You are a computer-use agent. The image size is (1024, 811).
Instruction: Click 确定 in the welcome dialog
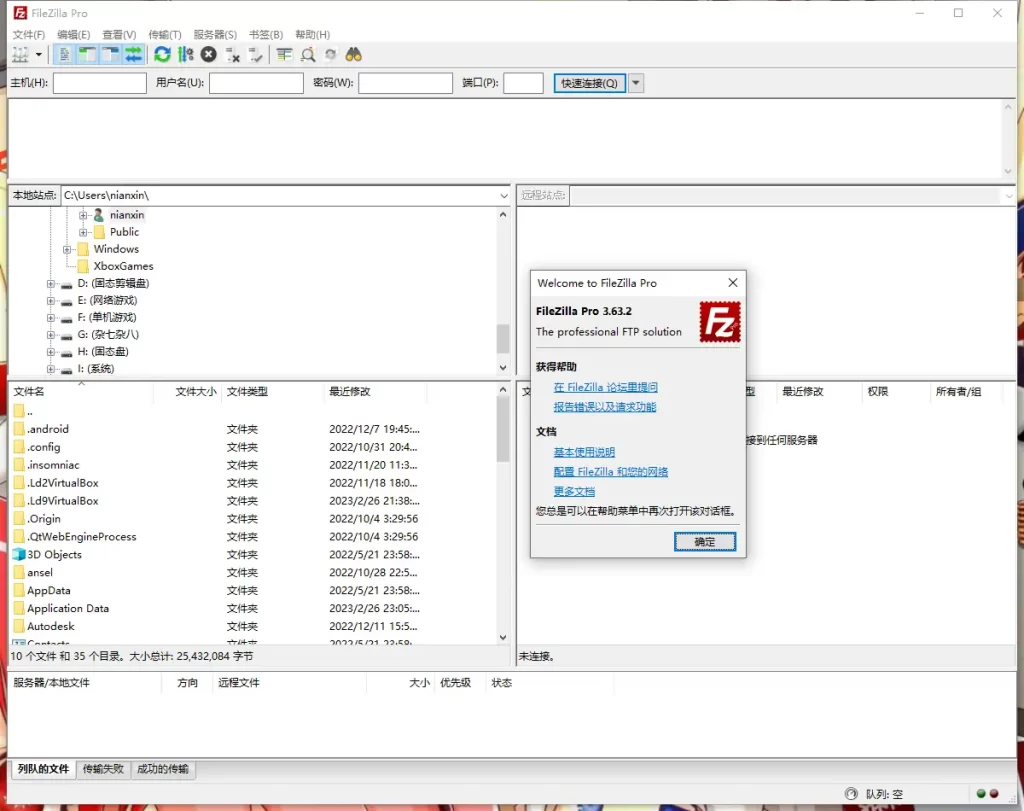point(705,541)
